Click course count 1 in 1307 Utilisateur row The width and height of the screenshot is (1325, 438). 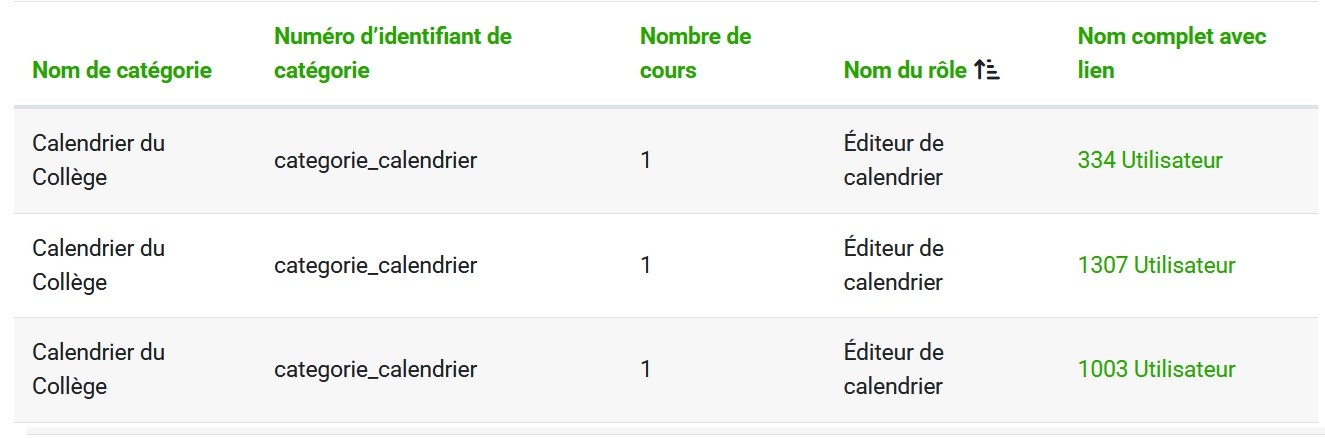click(x=646, y=265)
